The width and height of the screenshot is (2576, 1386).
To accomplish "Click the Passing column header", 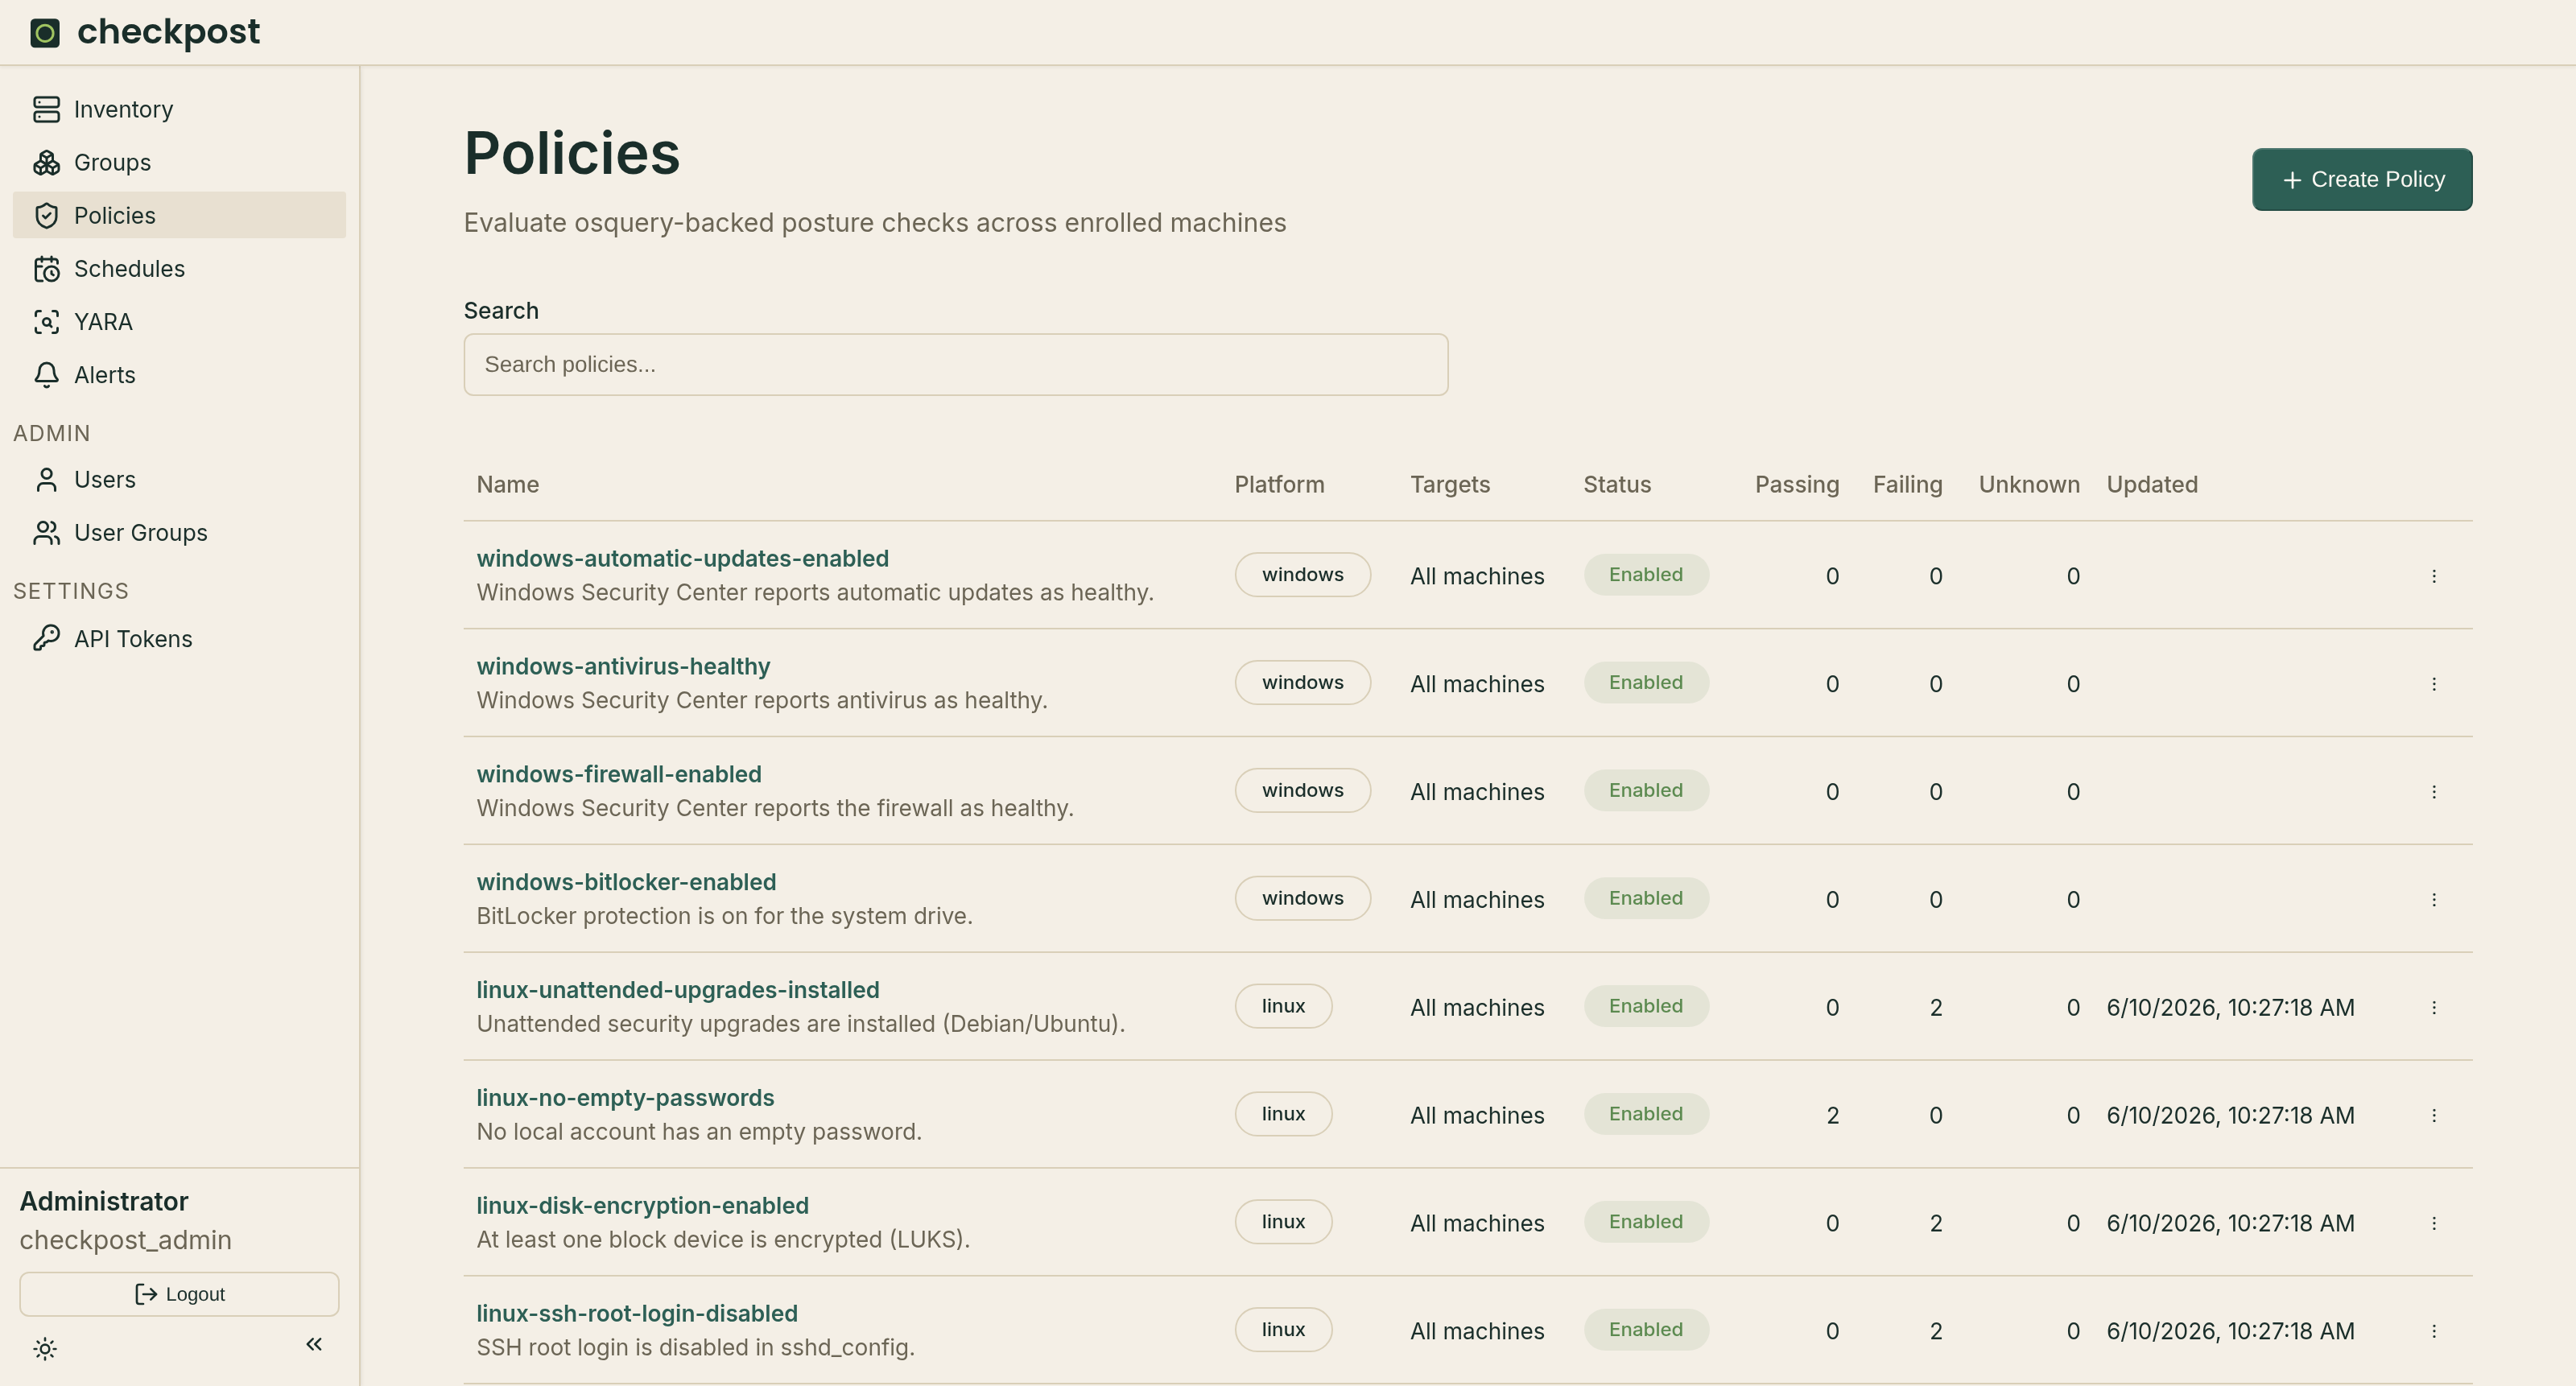I will tap(1797, 484).
